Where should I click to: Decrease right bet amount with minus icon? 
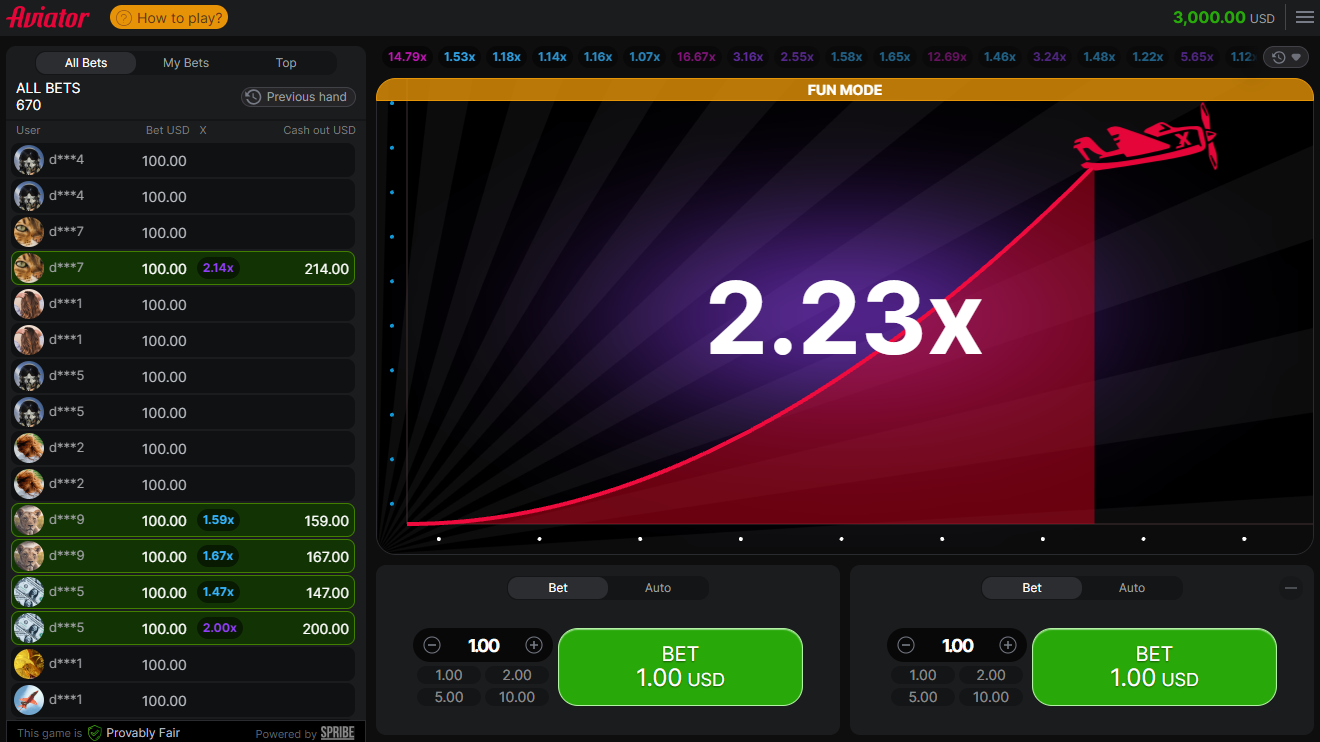click(906, 645)
